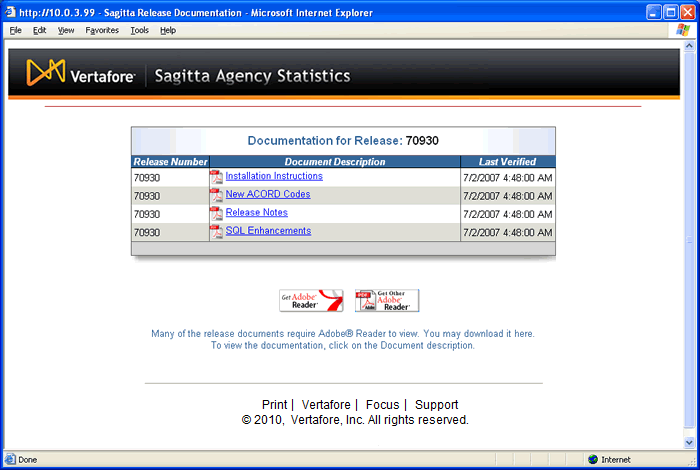Click the IE page icon in title bar
This screenshot has height=470, width=700.
point(10,12)
